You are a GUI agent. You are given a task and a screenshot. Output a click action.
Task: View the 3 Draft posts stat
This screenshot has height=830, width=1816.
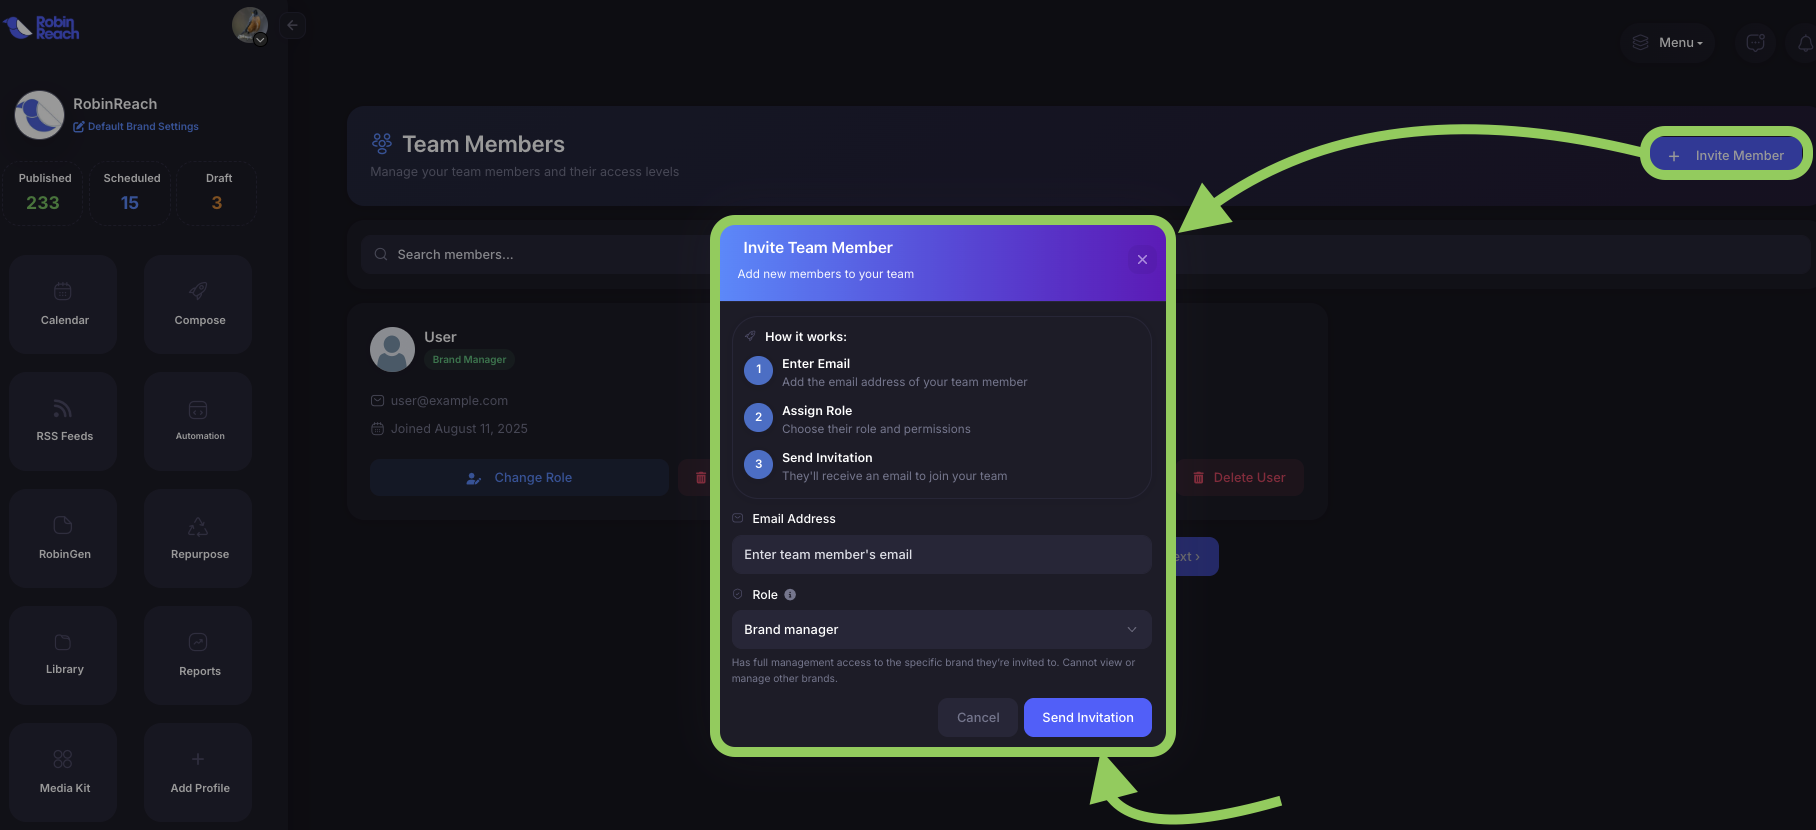pos(218,192)
